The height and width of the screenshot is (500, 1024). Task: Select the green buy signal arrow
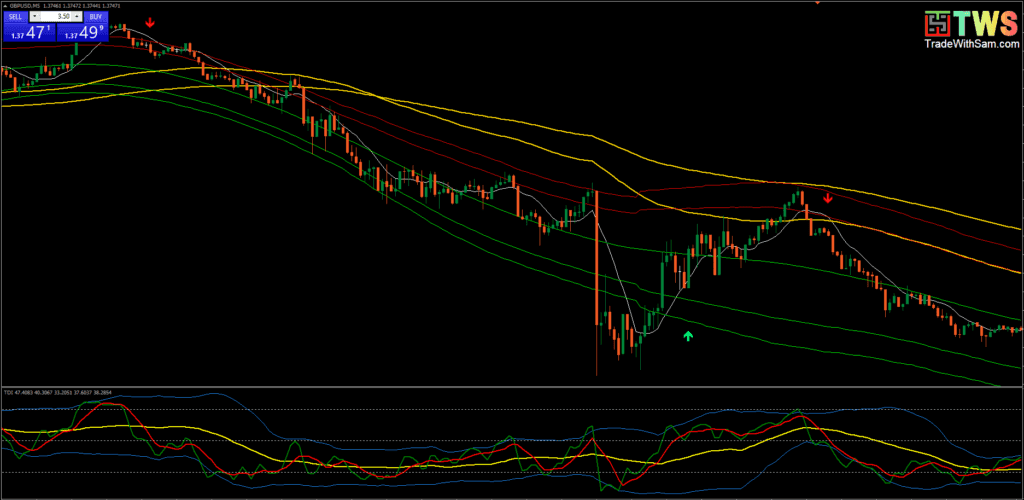[x=688, y=336]
